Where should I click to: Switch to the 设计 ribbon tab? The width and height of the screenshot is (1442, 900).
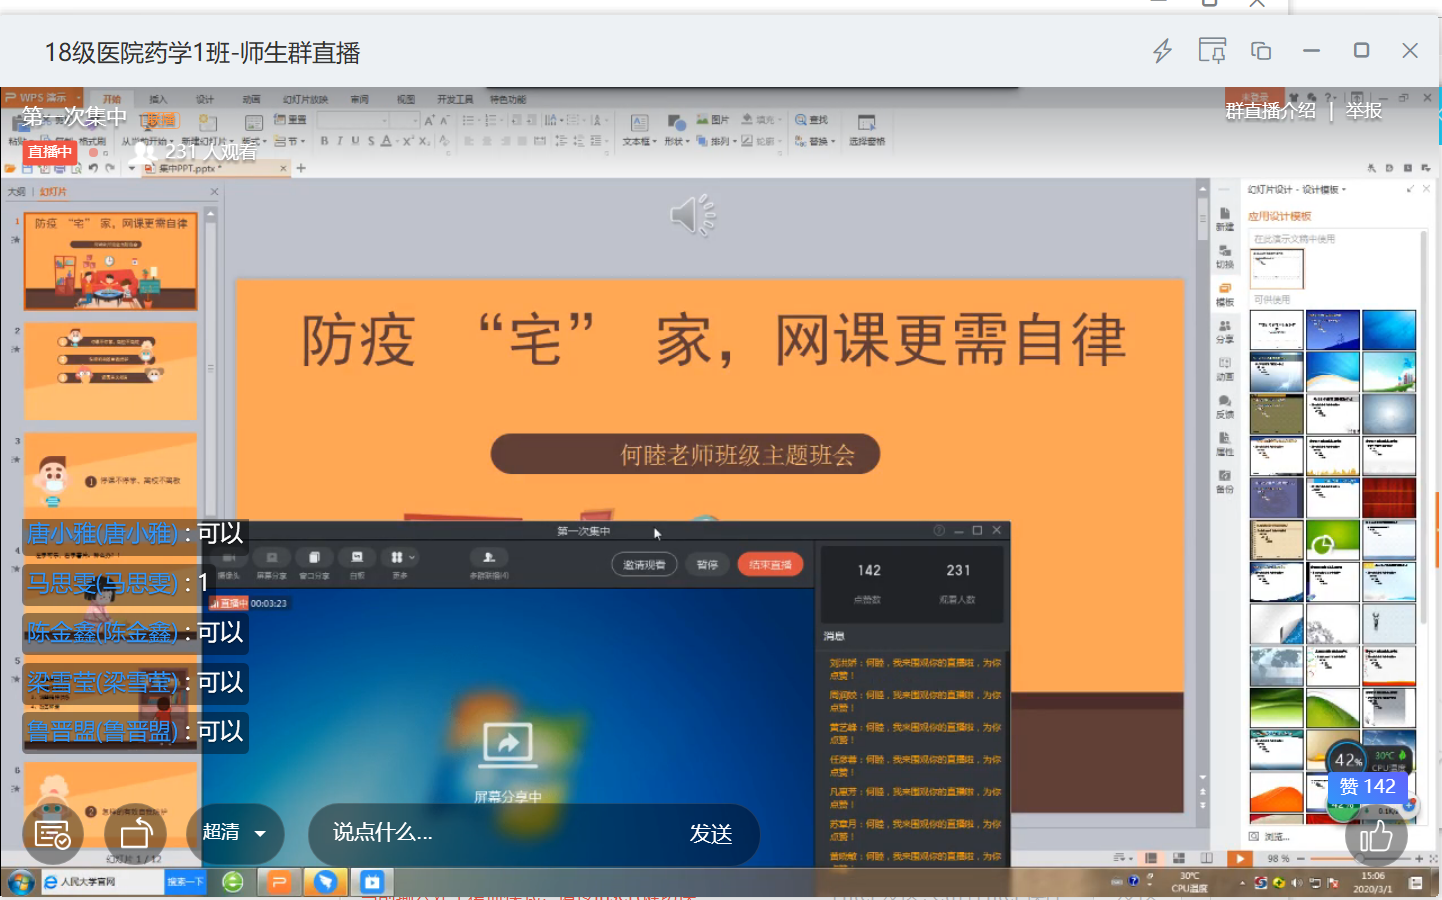[x=205, y=99]
